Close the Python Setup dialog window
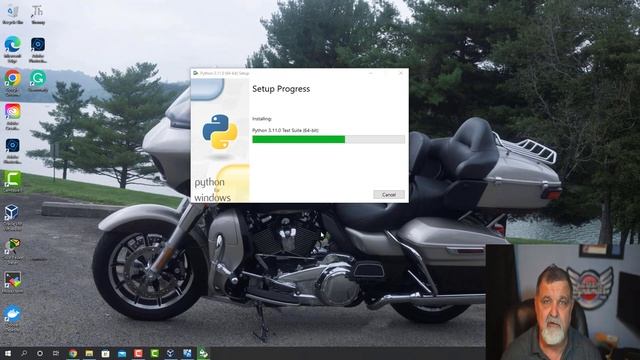Viewport: 640px width, 360px height. click(401, 73)
